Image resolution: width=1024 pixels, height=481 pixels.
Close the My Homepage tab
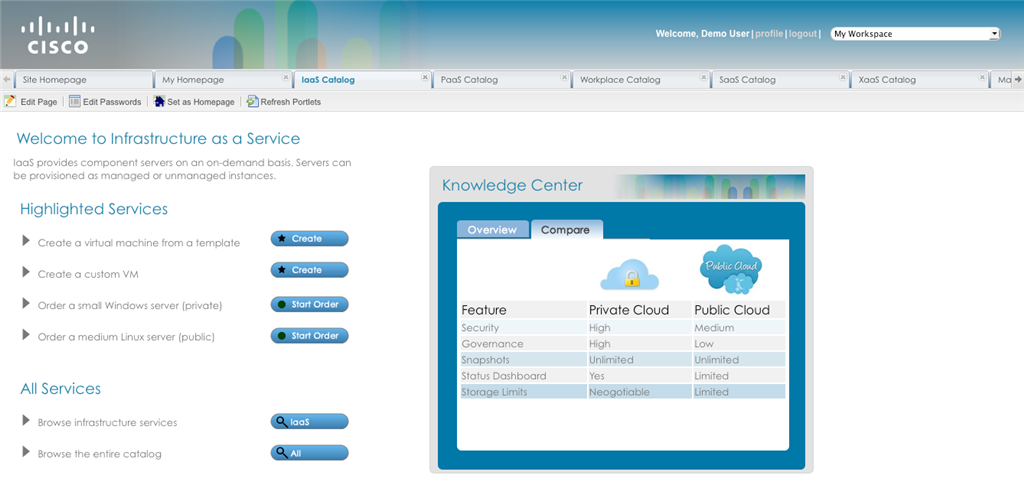point(285,77)
